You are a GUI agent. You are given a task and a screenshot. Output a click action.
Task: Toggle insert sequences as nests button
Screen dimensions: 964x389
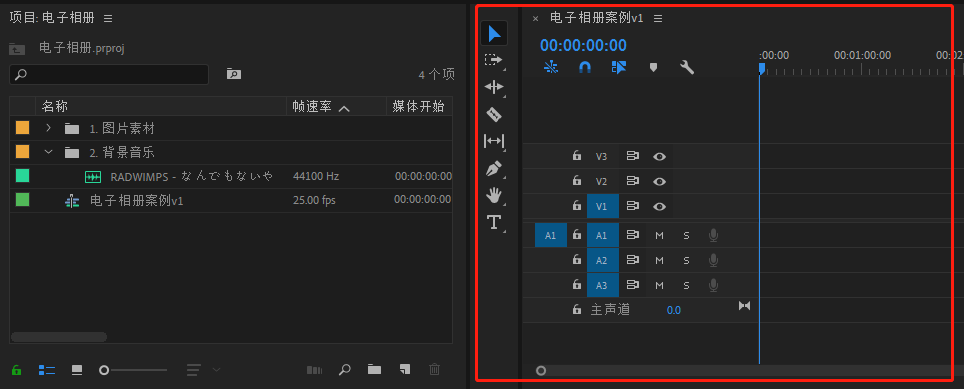pos(551,67)
